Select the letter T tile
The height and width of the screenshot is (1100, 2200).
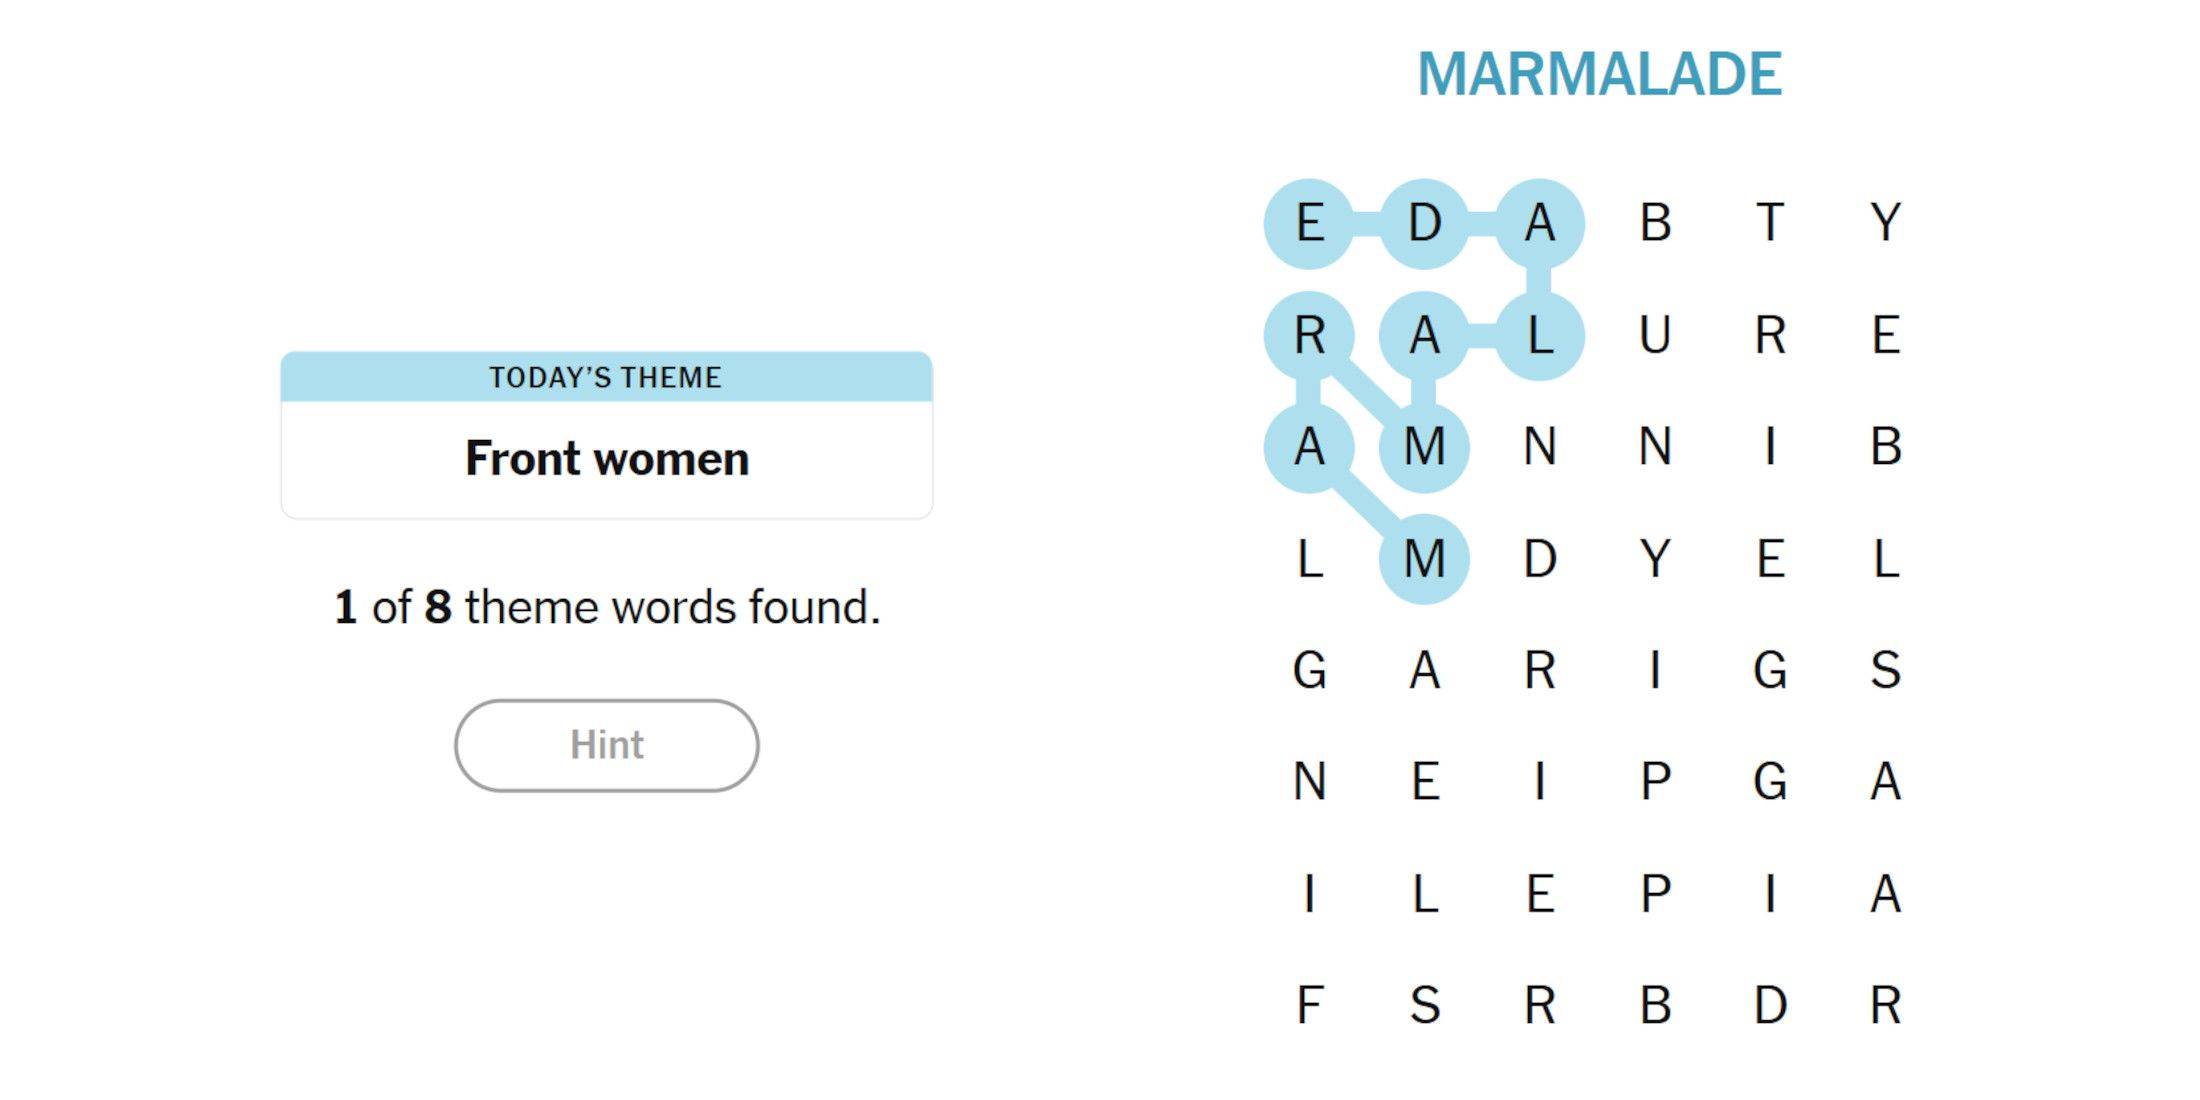coord(1770,223)
